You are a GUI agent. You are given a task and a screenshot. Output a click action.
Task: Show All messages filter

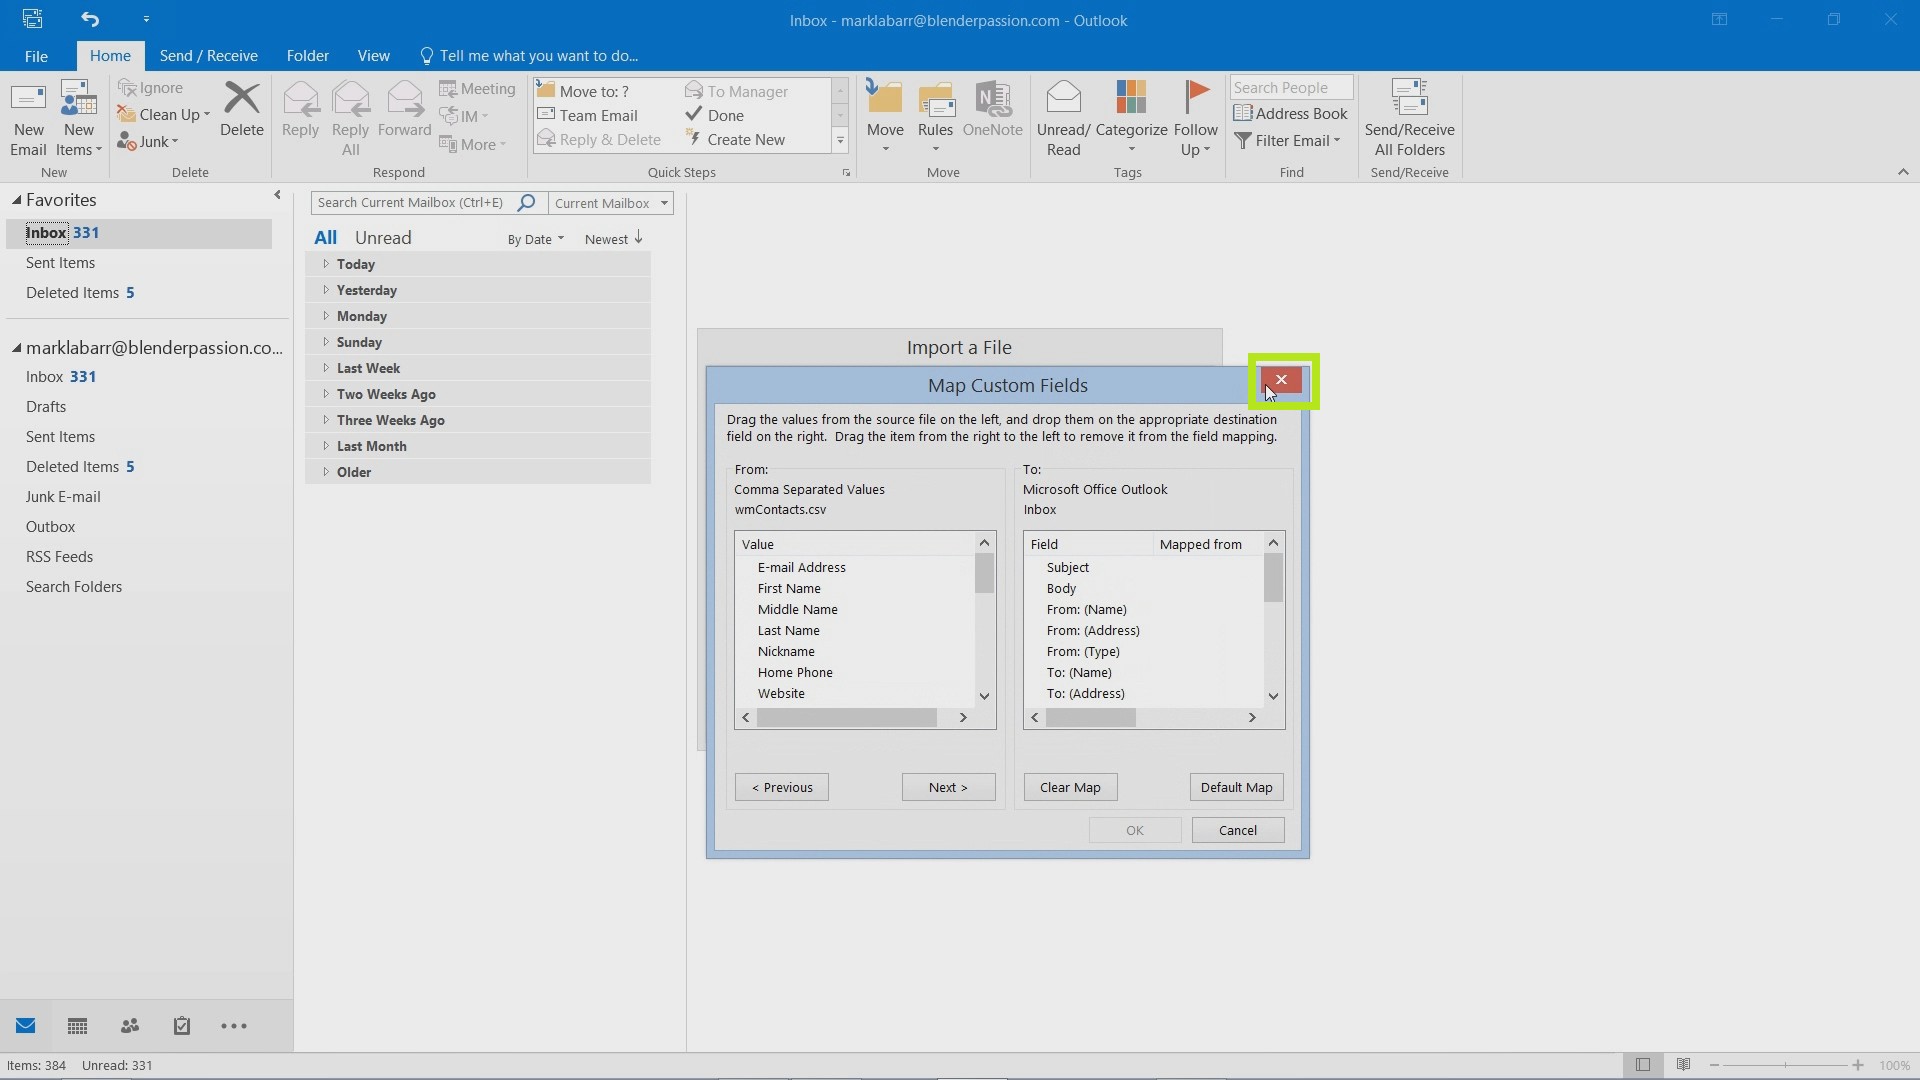click(325, 238)
